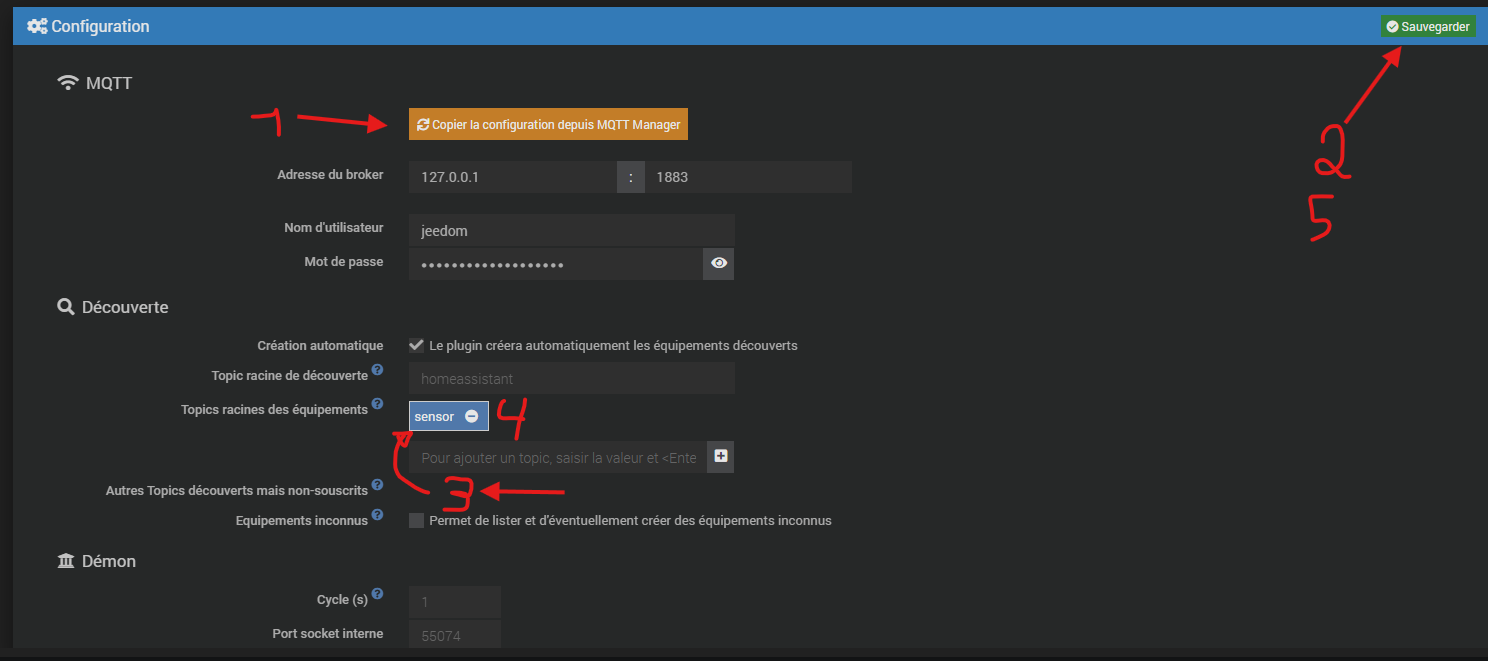
Task: Click the Mot de passe label
Action: 344,262
